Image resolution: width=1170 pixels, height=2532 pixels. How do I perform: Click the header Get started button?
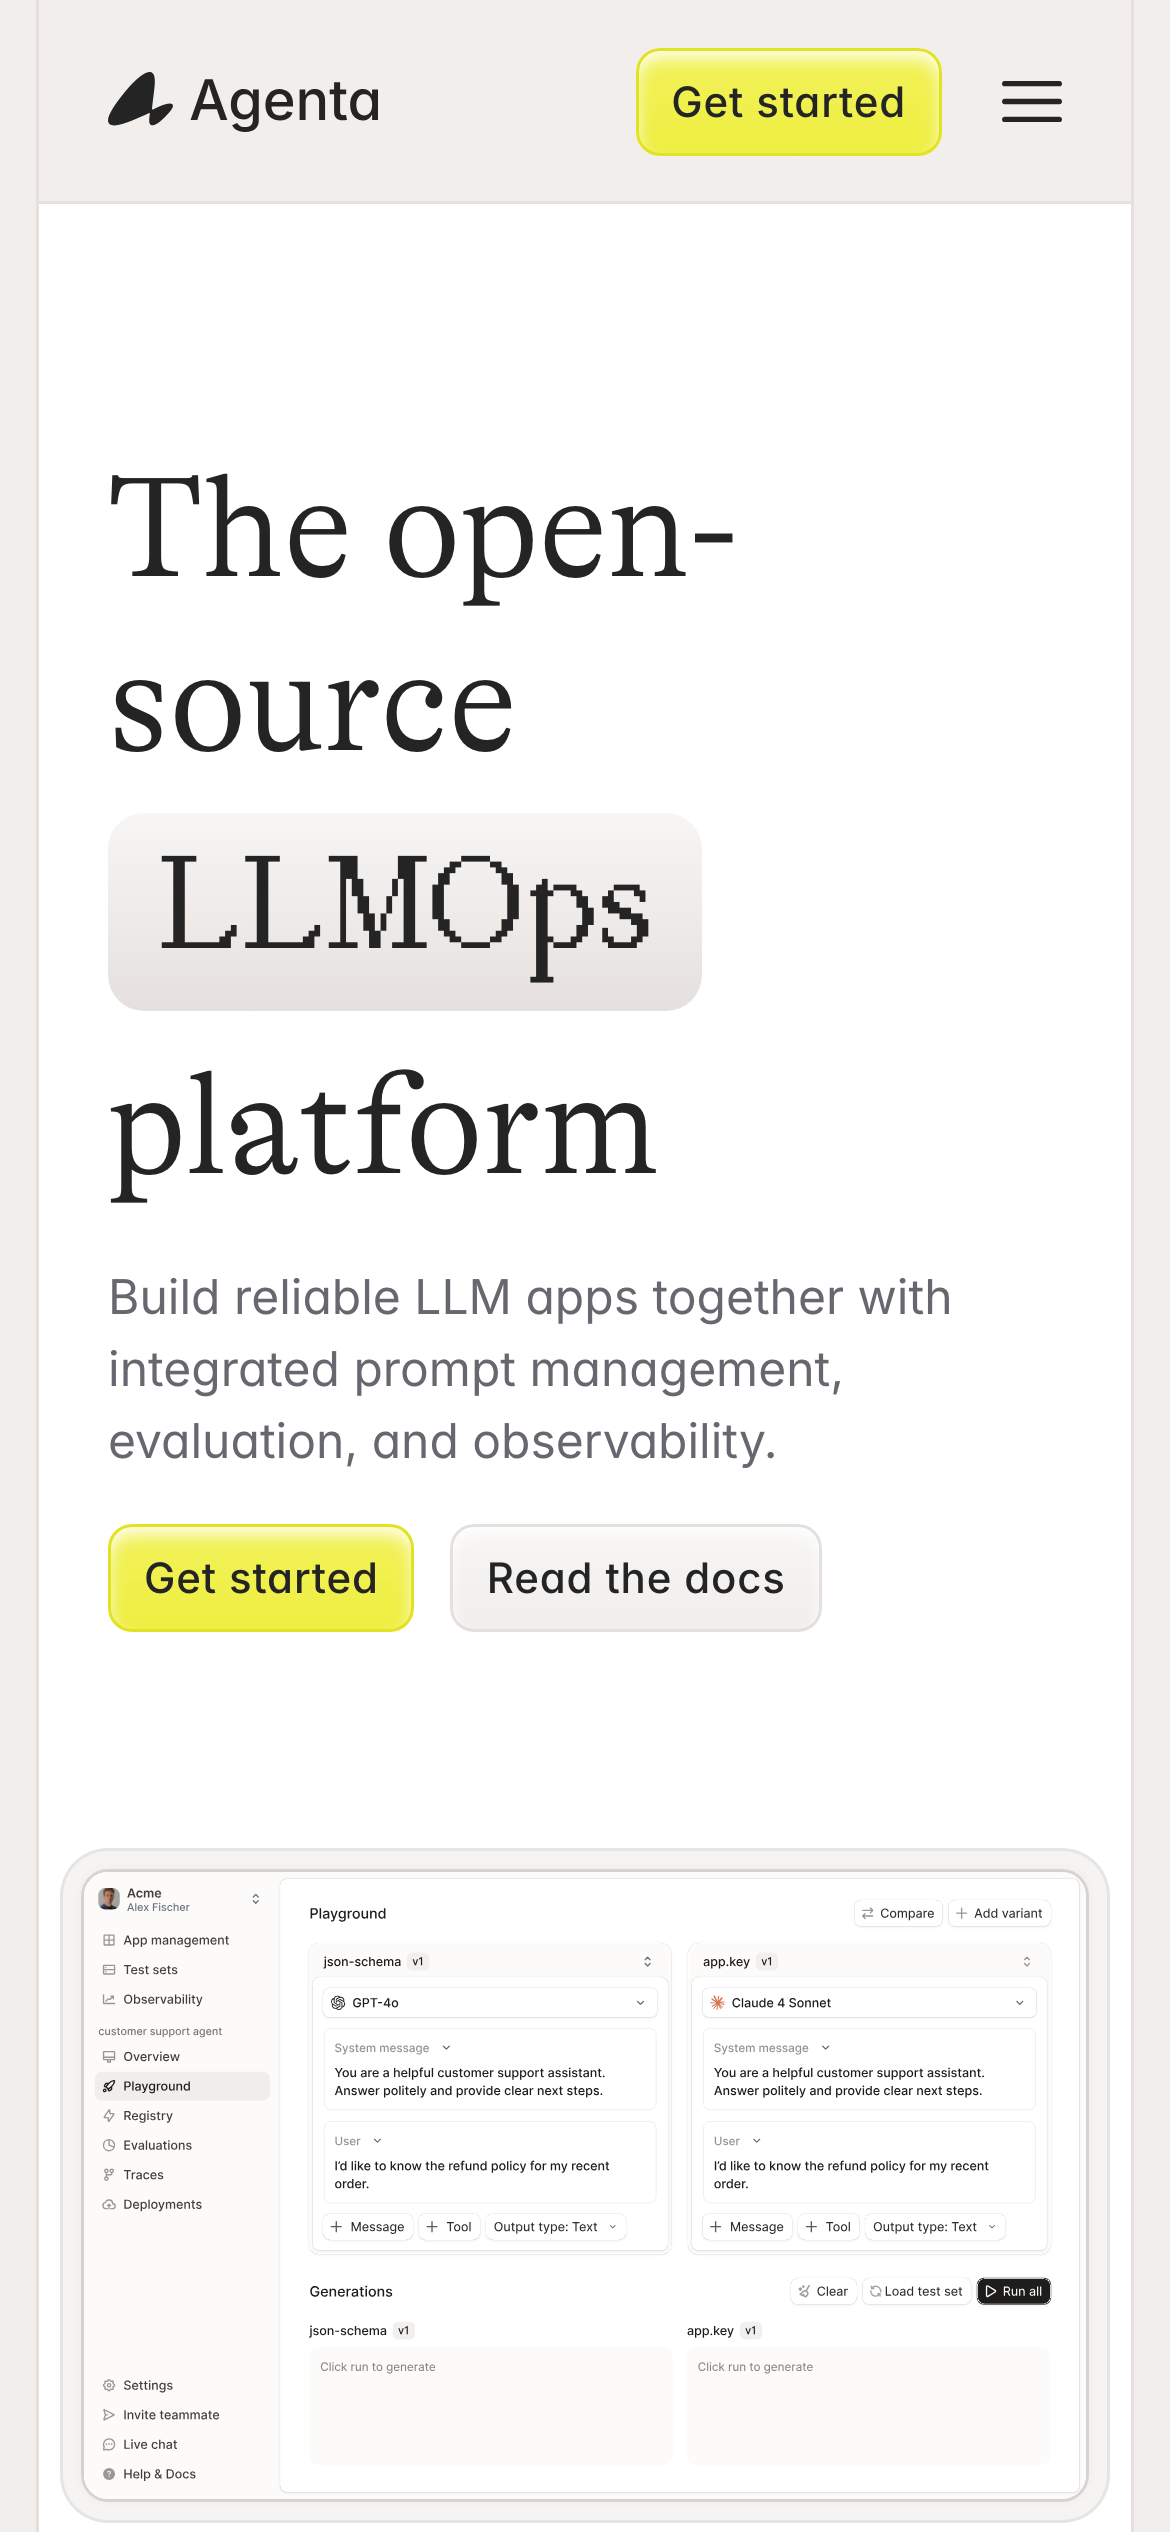click(x=788, y=102)
